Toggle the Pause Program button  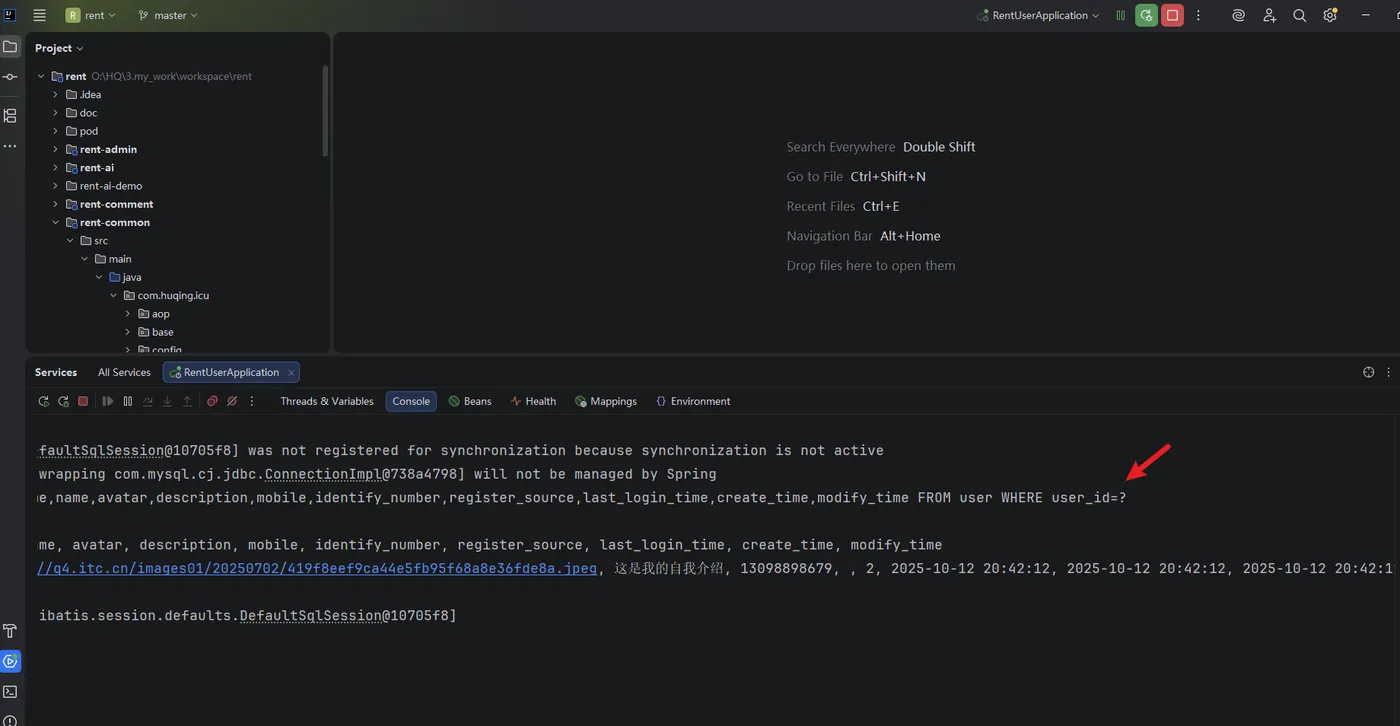click(x=128, y=401)
